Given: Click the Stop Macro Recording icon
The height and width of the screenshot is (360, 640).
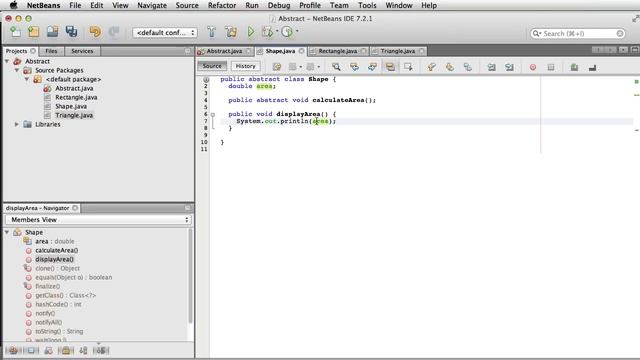Looking at the screenshot, I should [x=551, y=67].
